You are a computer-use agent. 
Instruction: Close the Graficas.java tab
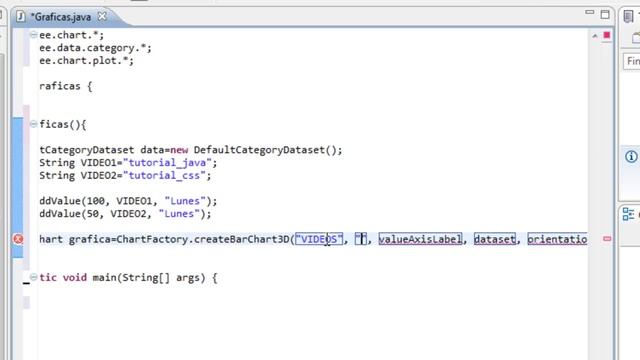[x=102, y=16]
